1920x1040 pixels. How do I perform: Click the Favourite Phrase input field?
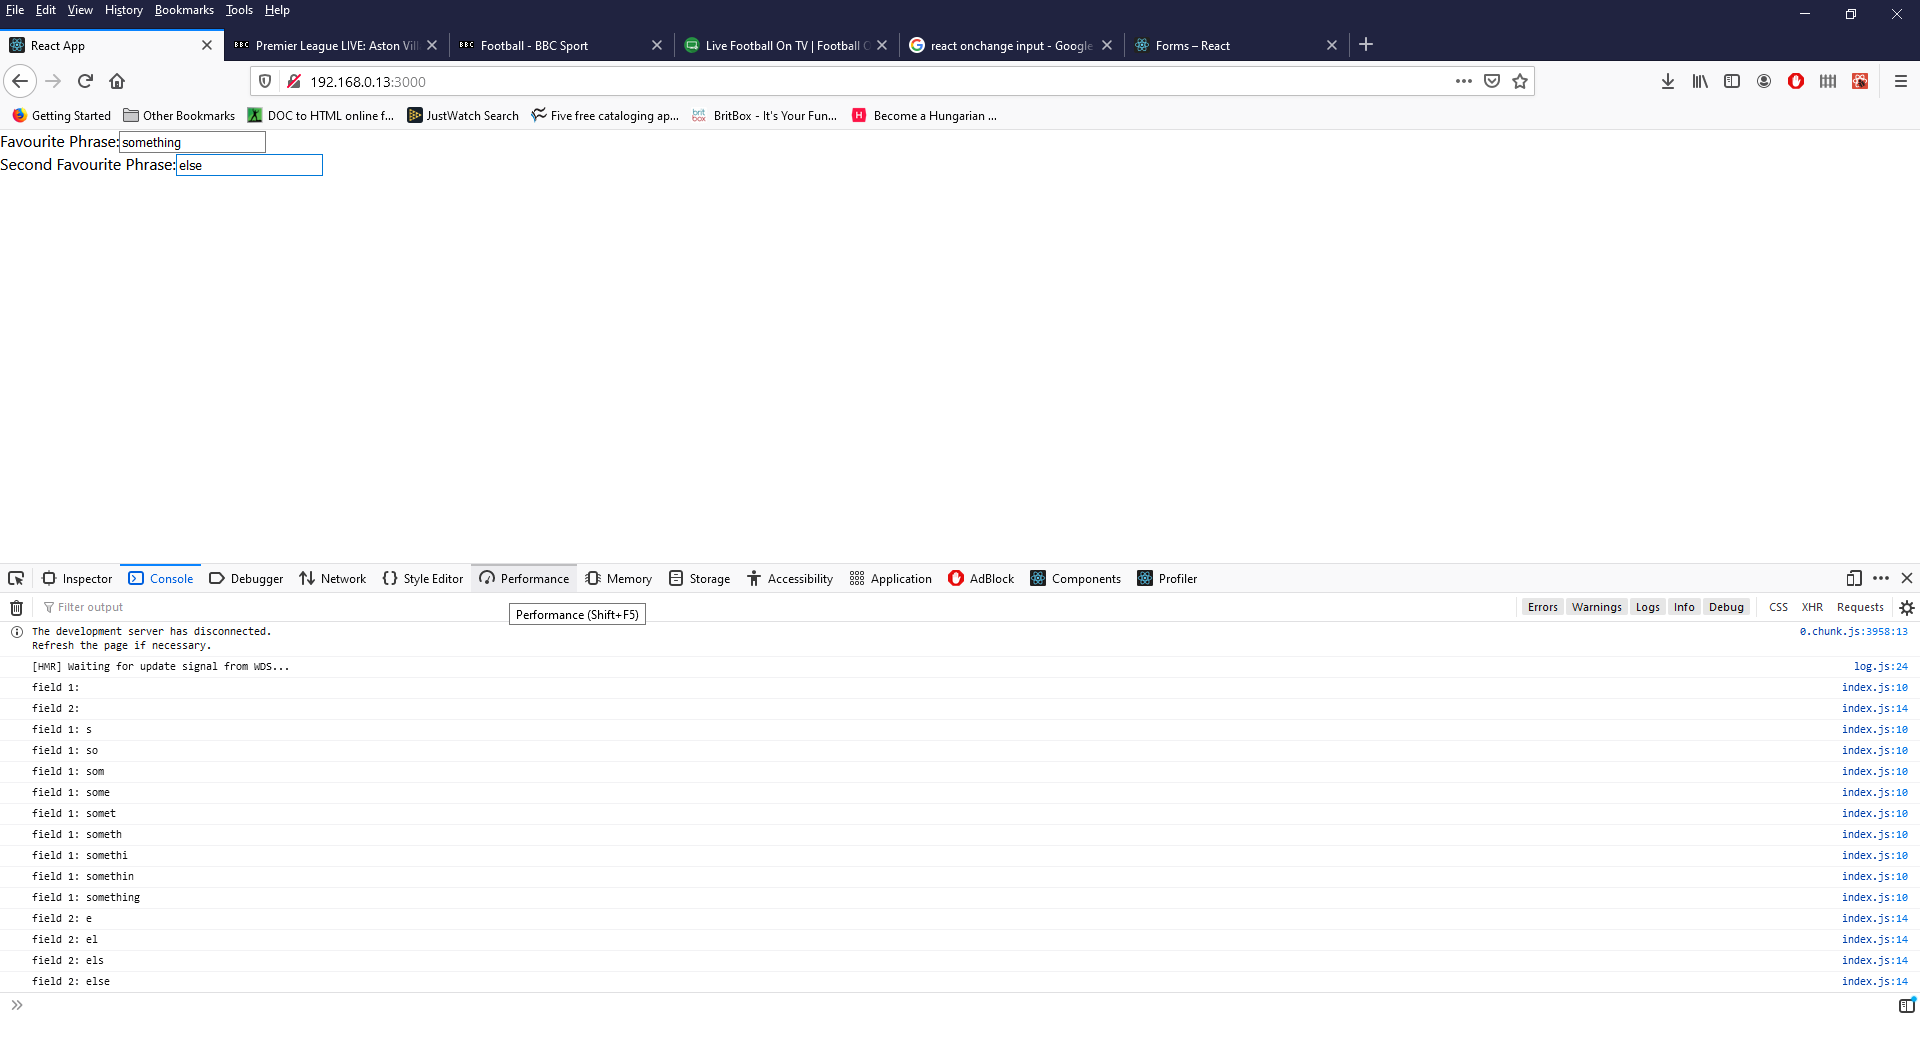(x=192, y=142)
